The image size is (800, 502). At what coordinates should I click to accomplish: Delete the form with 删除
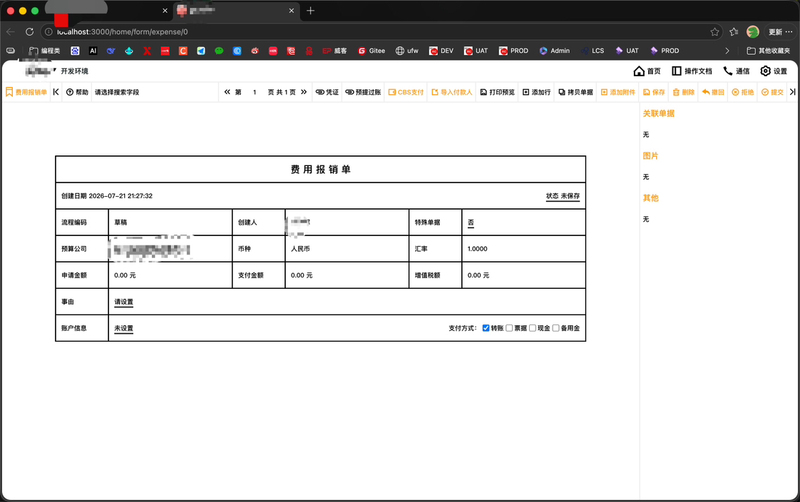point(684,92)
